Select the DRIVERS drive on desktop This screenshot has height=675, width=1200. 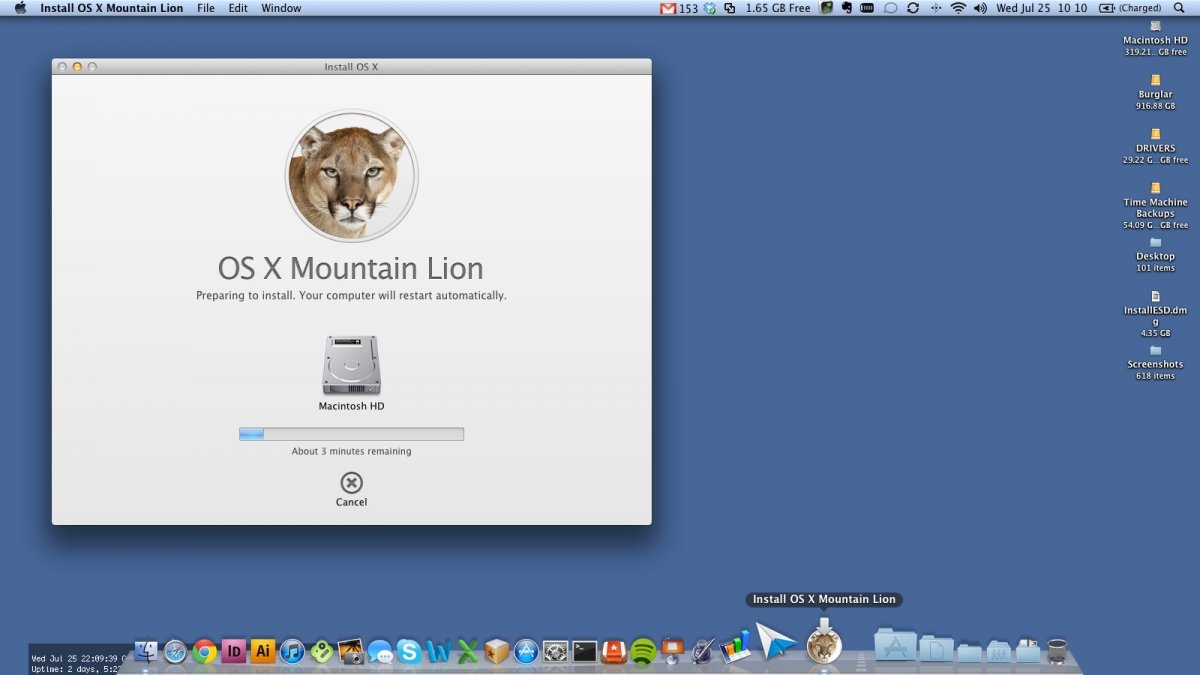pyautogui.click(x=1155, y=146)
